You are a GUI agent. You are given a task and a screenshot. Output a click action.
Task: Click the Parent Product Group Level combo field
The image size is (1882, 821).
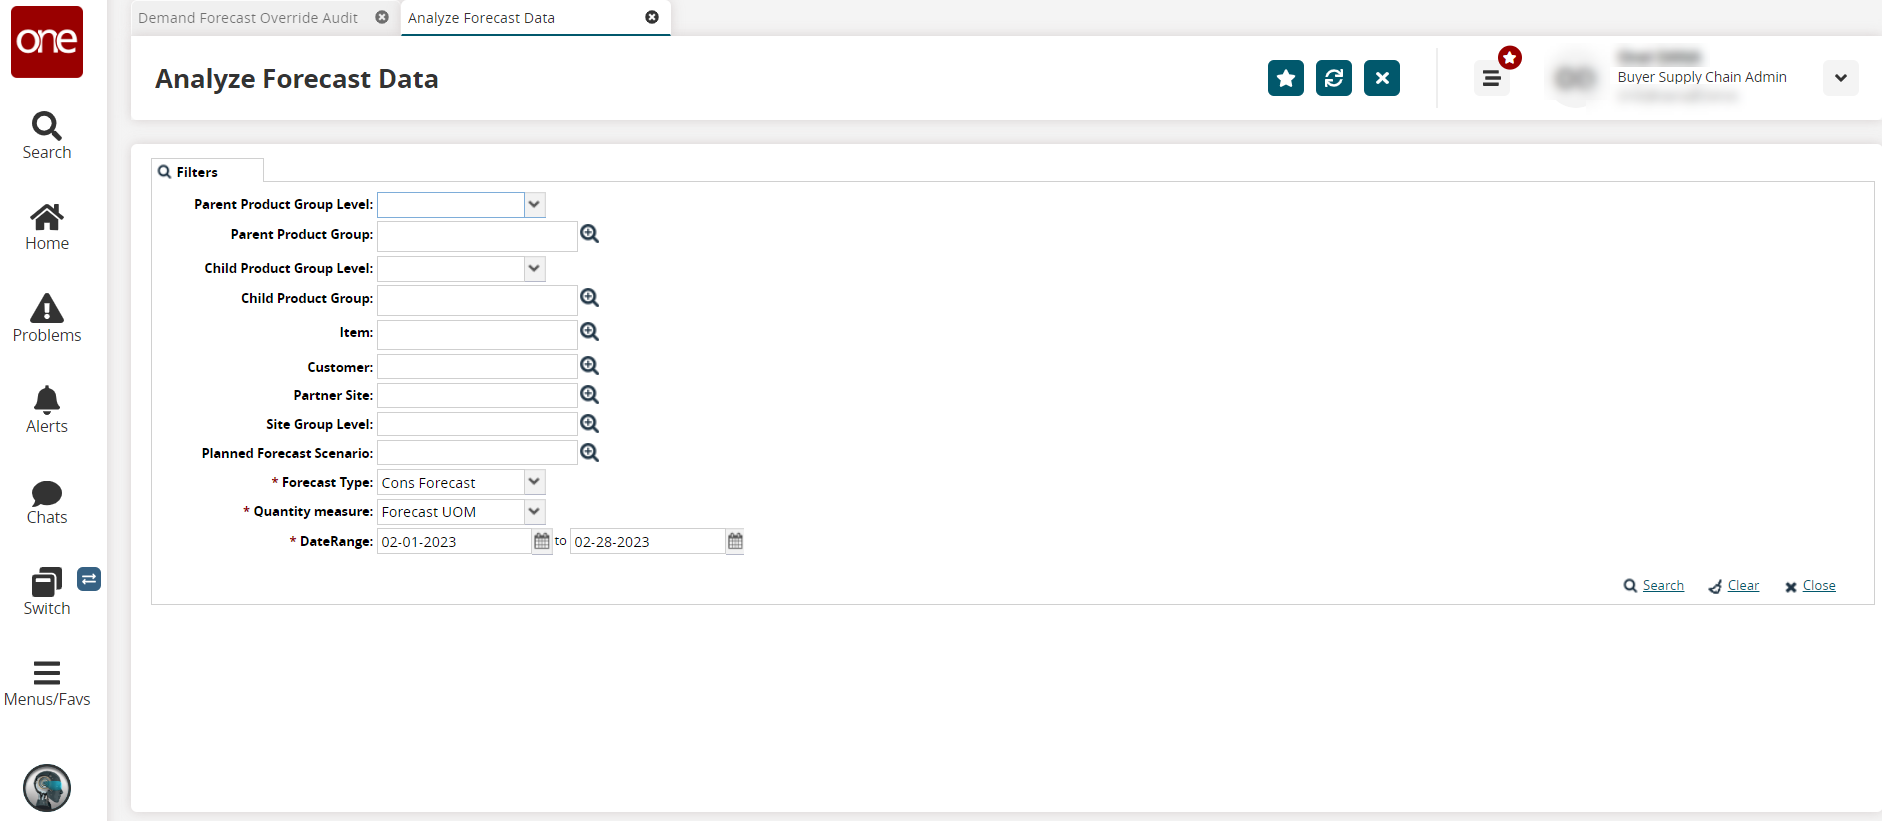pyautogui.click(x=451, y=204)
